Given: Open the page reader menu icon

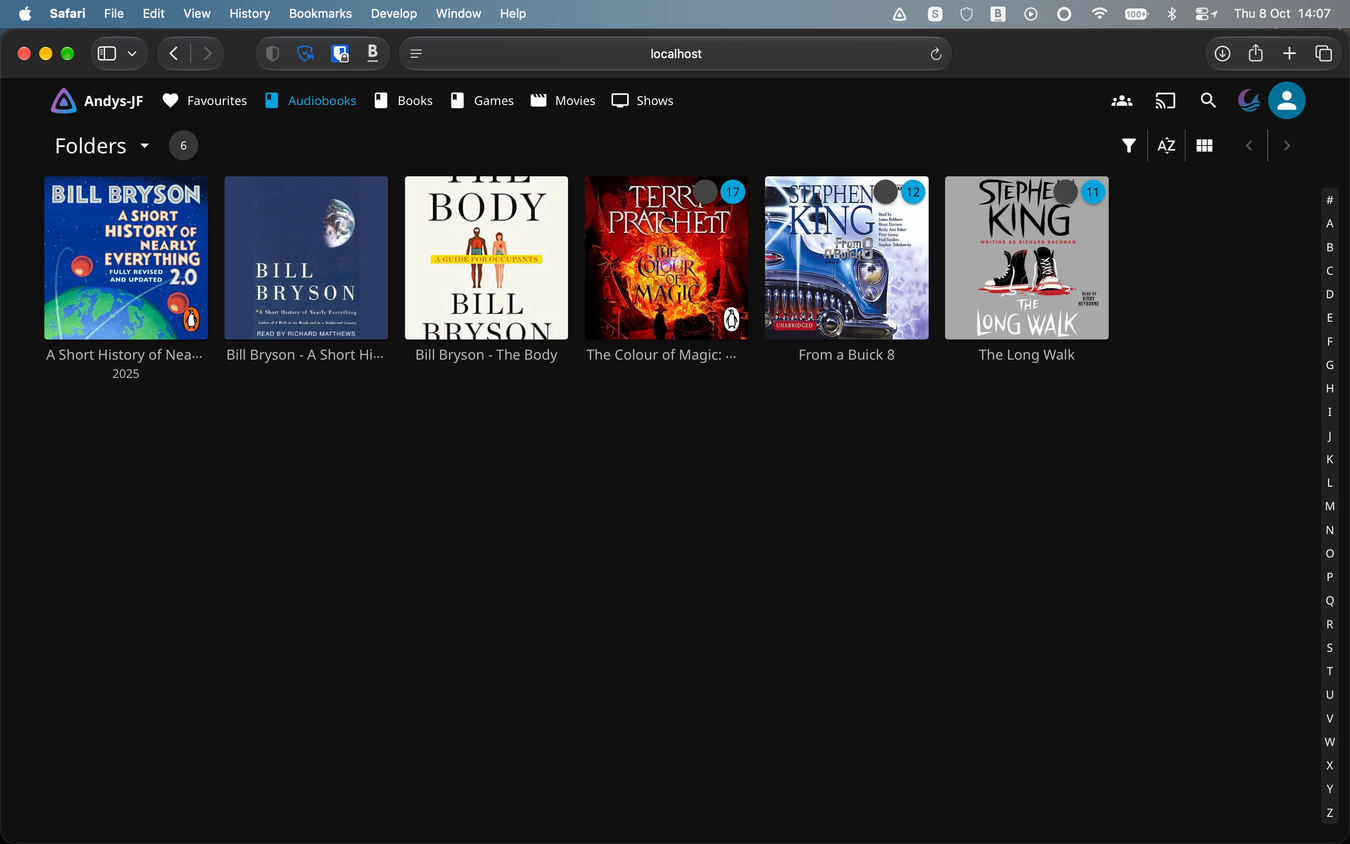Looking at the screenshot, I should coord(416,54).
